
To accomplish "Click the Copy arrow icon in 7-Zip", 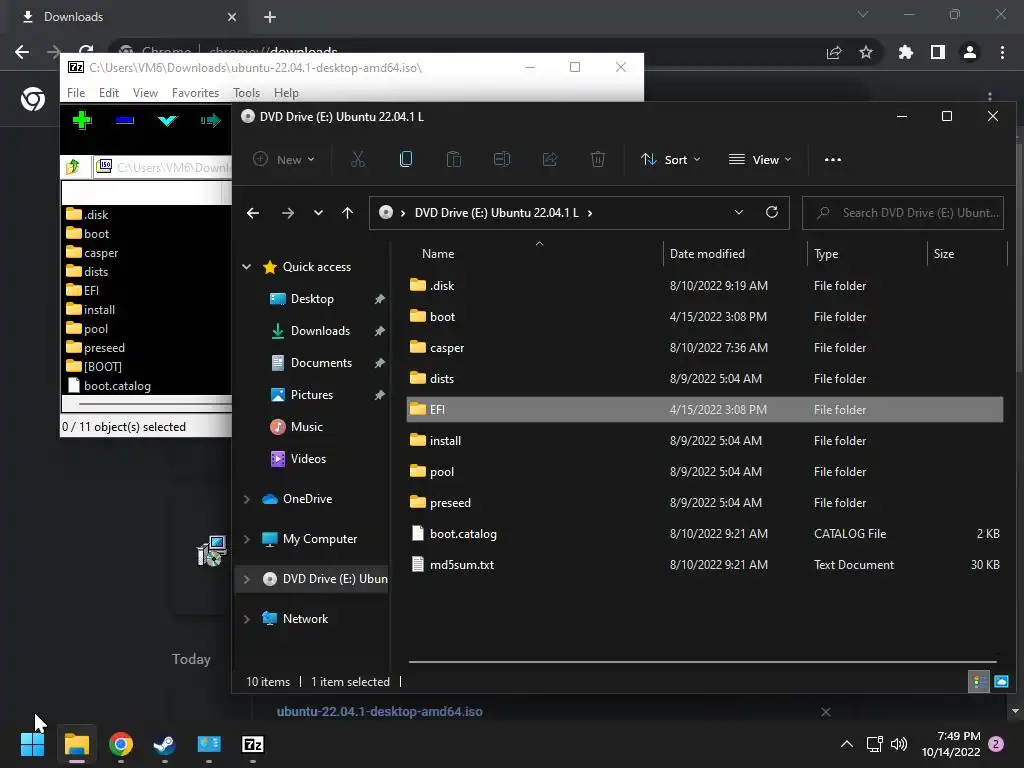I will pyautogui.click(x=210, y=120).
